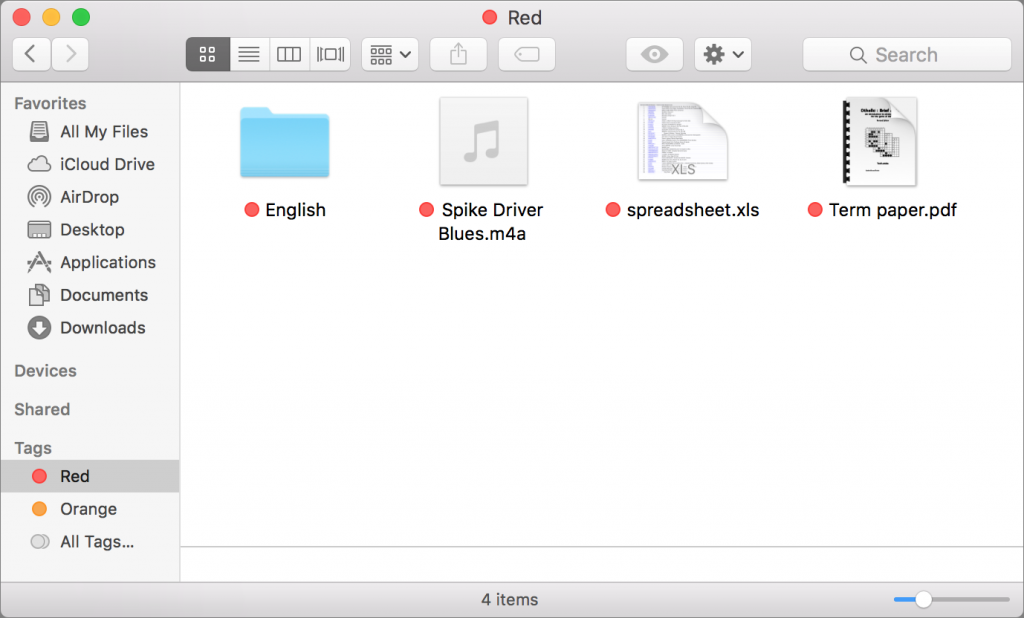Click the Spike Driver Blues.m4a file name
This screenshot has height=618, width=1024.
(x=491, y=221)
